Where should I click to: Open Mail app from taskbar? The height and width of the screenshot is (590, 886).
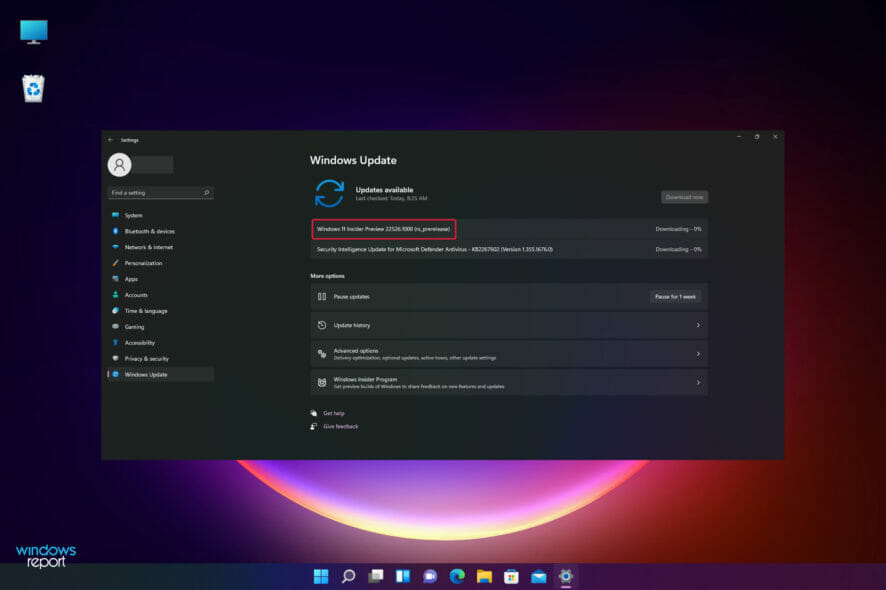538,576
